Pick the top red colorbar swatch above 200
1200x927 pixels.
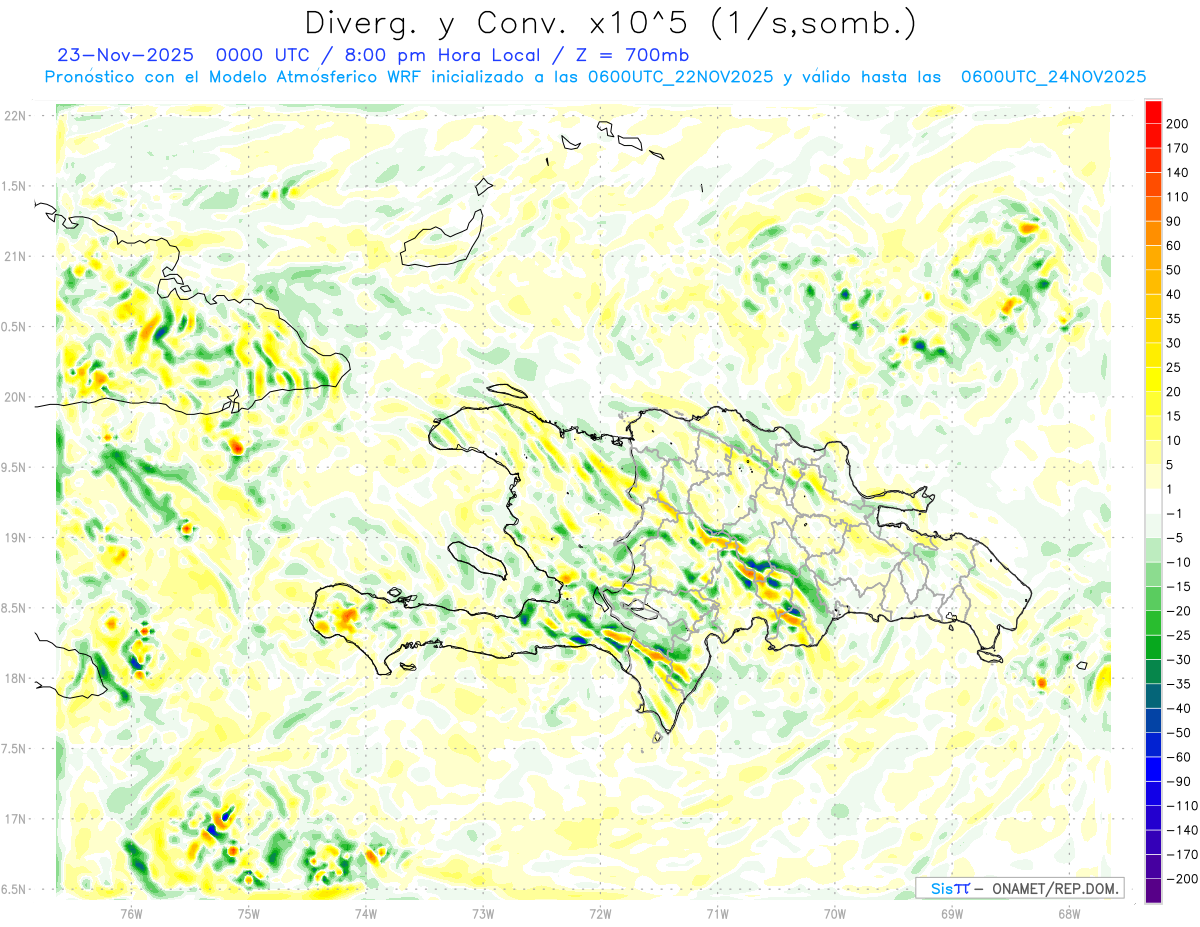coord(1153,112)
